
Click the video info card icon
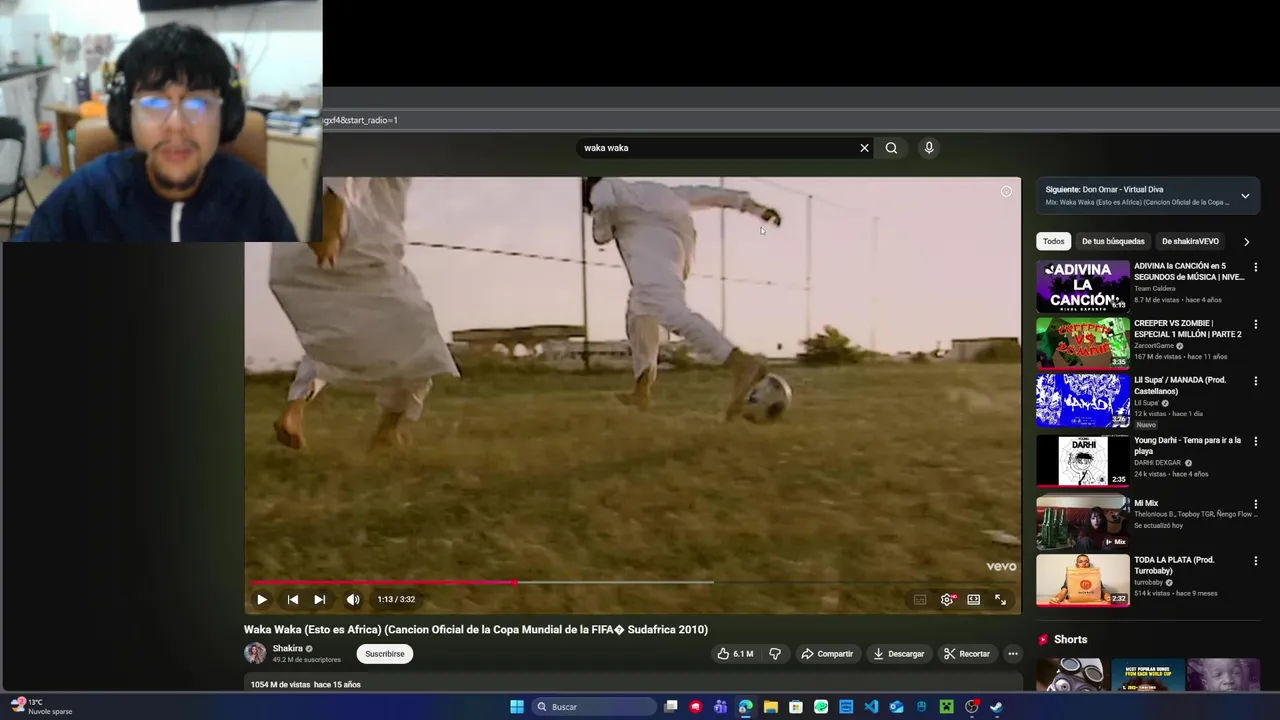[x=1006, y=191]
